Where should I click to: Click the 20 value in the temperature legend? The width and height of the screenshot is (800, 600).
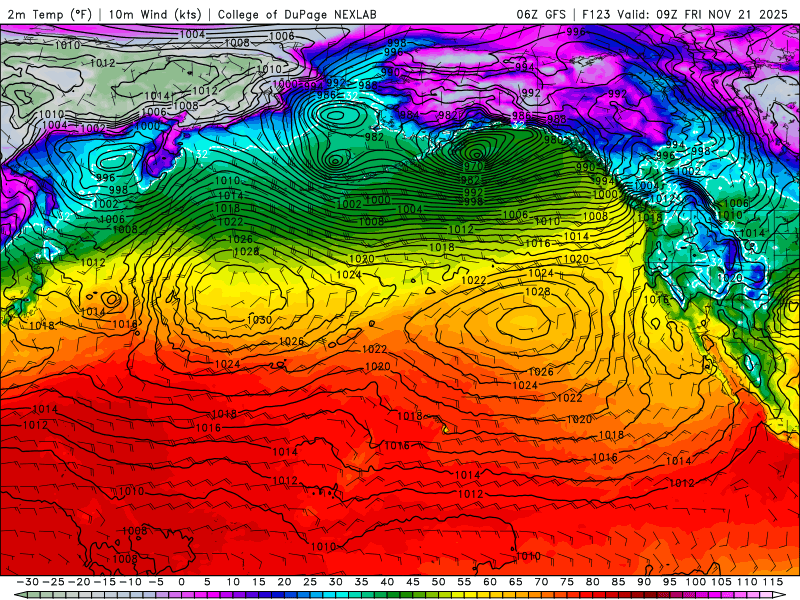click(x=284, y=582)
